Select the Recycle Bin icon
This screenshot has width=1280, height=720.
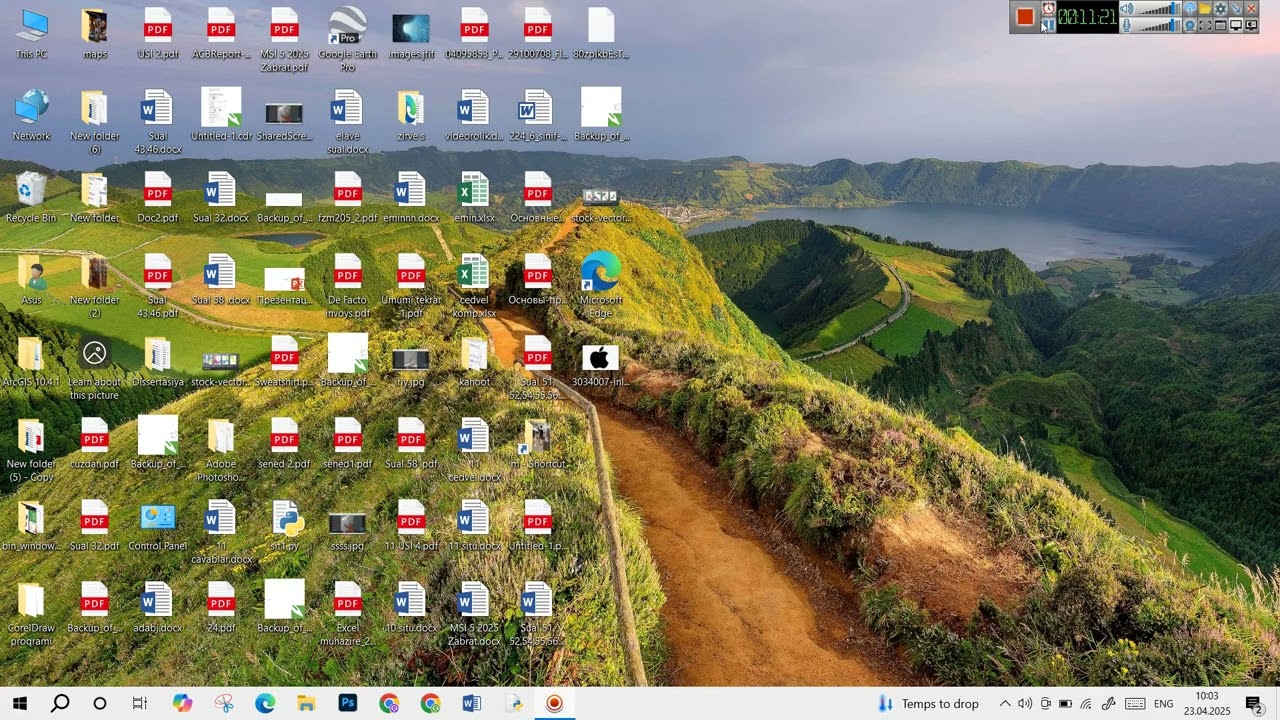click(x=31, y=197)
